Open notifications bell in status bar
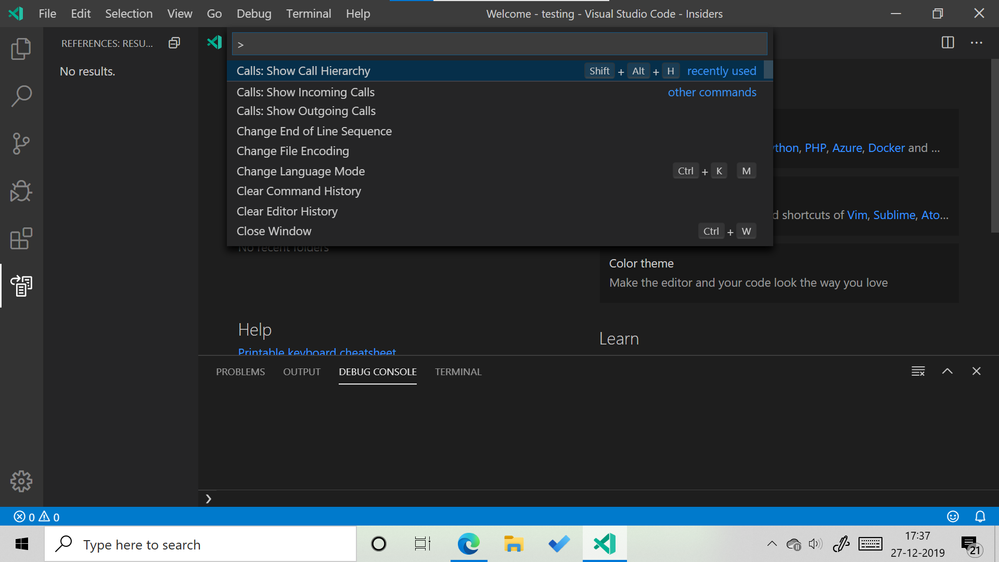The height and width of the screenshot is (562, 999). pyautogui.click(x=980, y=517)
